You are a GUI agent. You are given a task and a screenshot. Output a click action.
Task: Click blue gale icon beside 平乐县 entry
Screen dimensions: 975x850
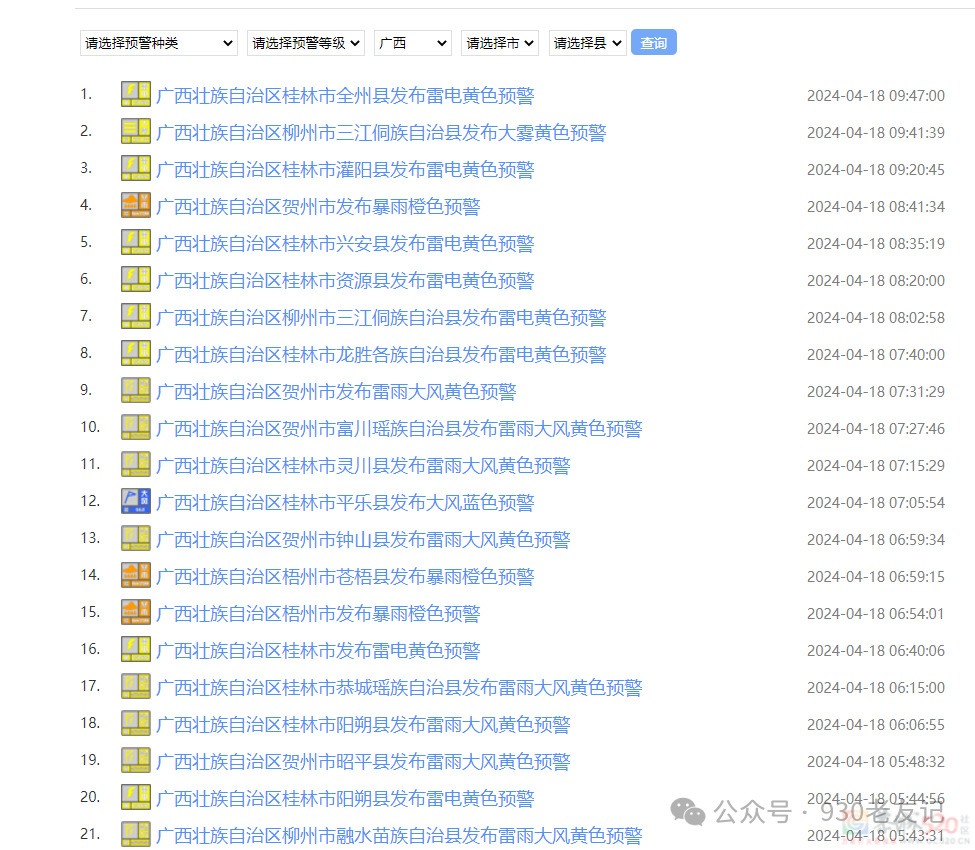click(135, 502)
